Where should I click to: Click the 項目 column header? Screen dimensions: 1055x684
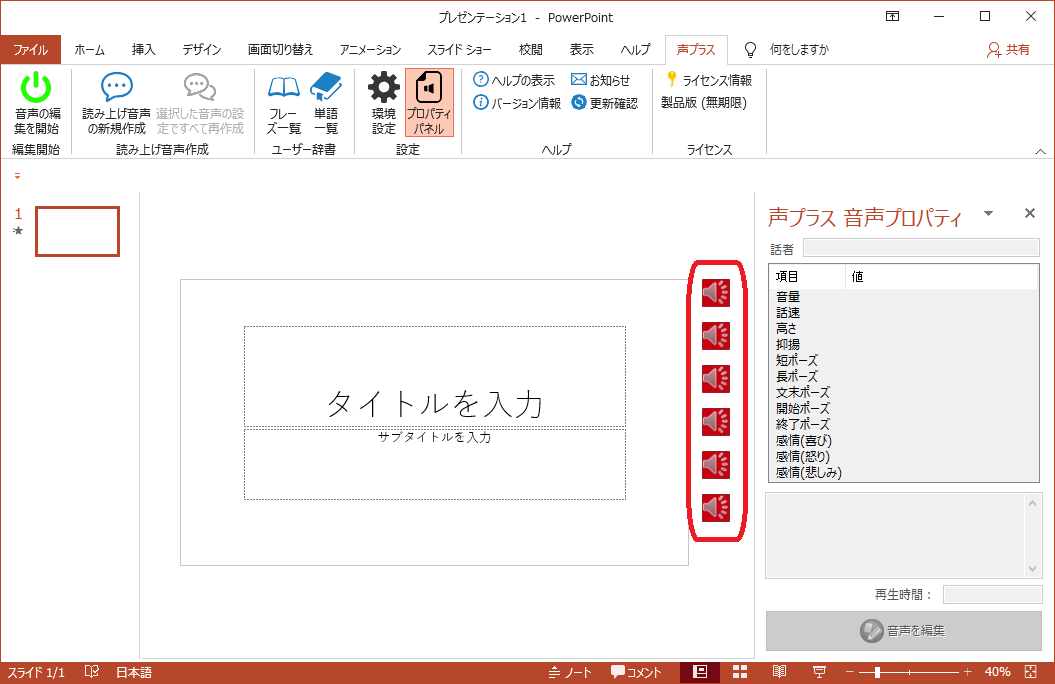point(807,277)
